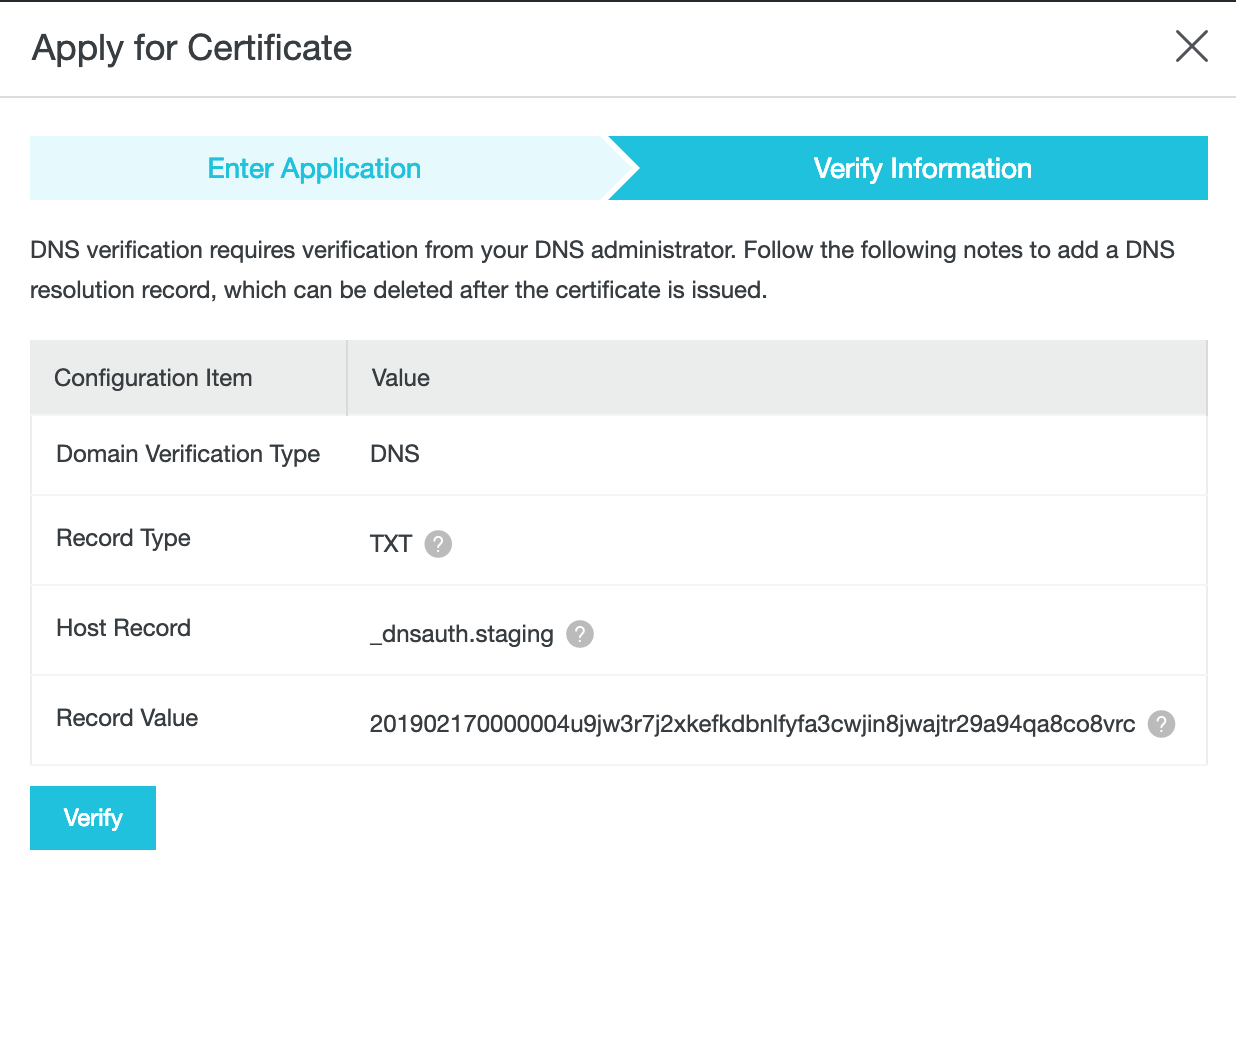Click the Host Record row label

(x=123, y=628)
